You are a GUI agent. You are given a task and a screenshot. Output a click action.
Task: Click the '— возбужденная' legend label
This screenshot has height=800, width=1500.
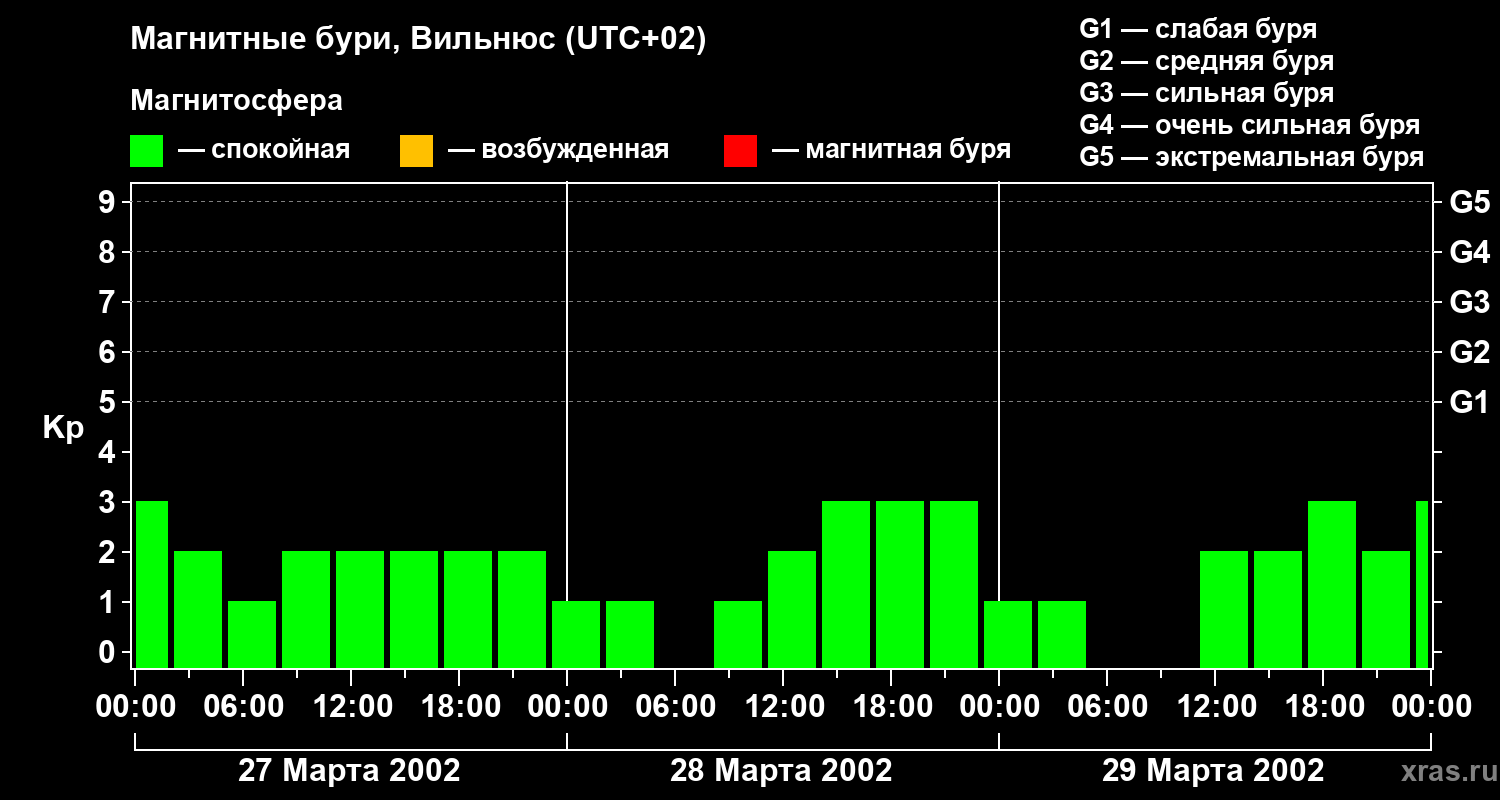coord(558,150)
